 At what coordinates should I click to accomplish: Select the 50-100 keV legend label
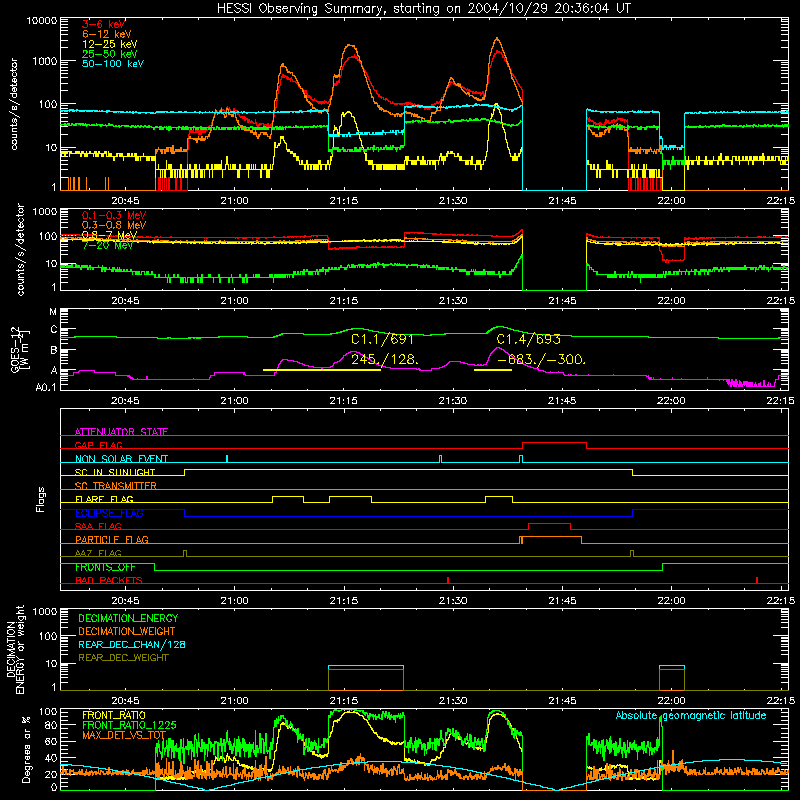(x=113, y=64)
